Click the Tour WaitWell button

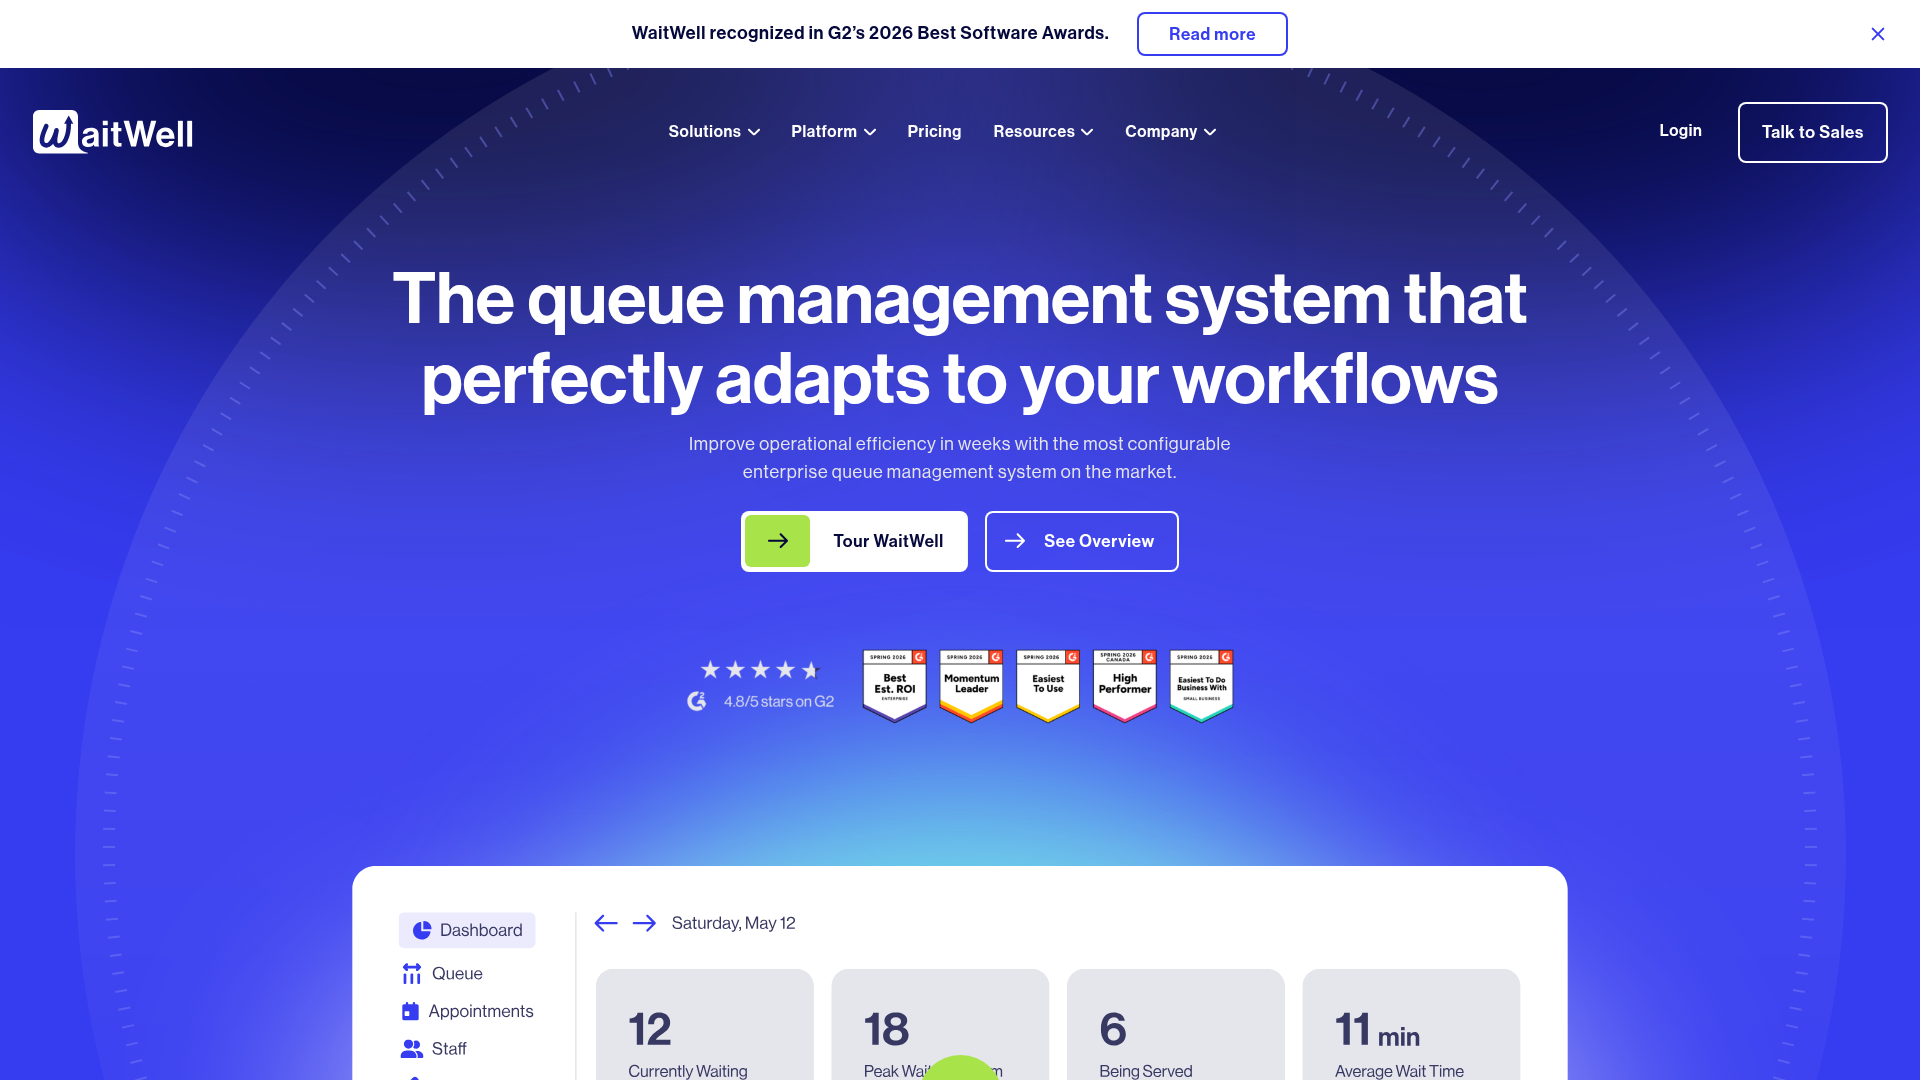pyautogui.click(x=854, y=541)
